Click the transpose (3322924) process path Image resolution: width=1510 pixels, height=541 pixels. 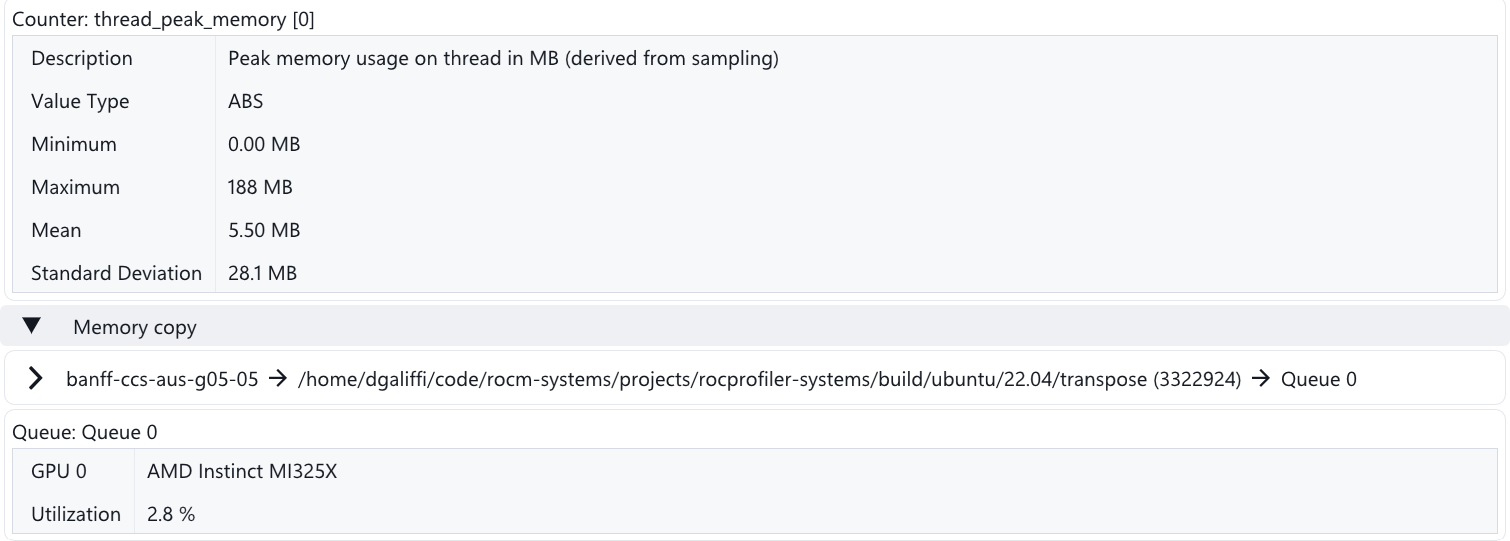point(770,379)
